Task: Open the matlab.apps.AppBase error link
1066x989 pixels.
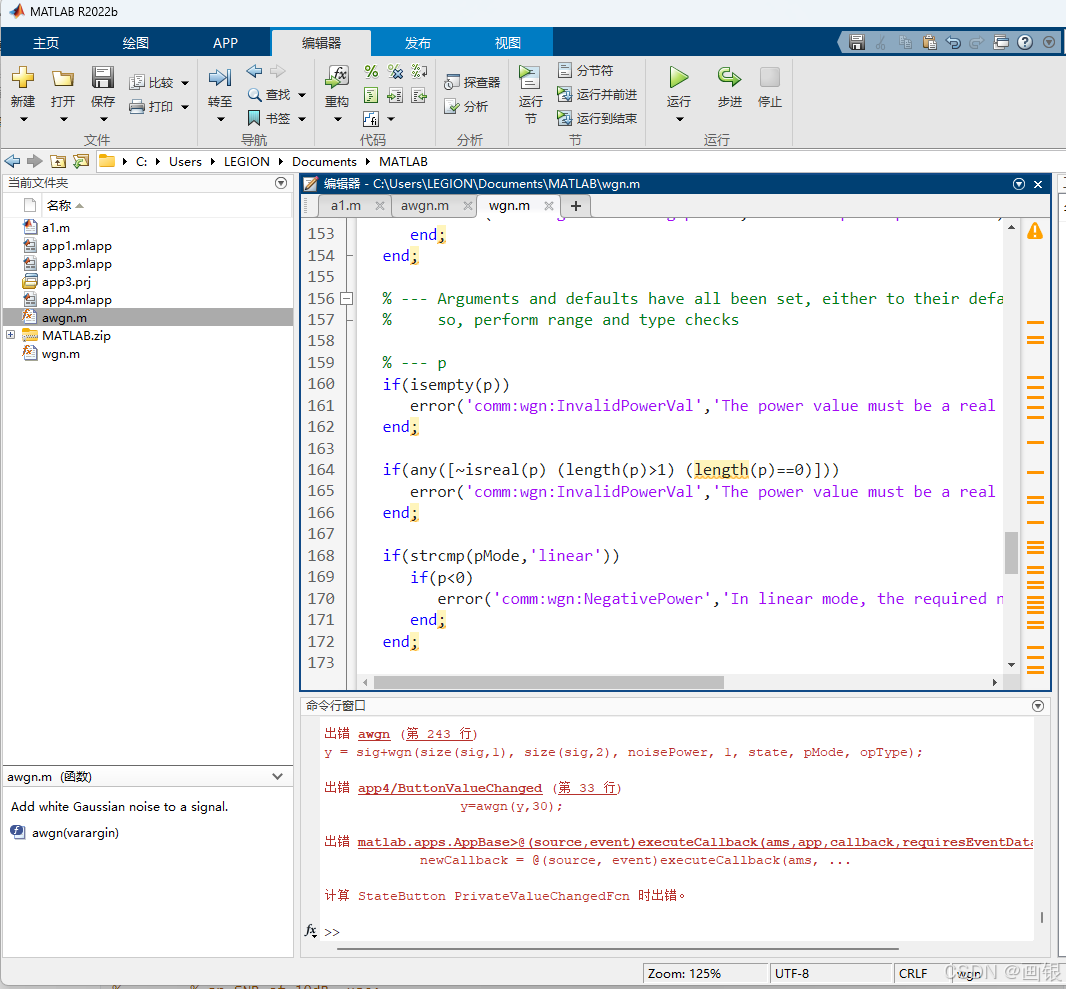Action: pyautogui.click(x=695, y=842)
